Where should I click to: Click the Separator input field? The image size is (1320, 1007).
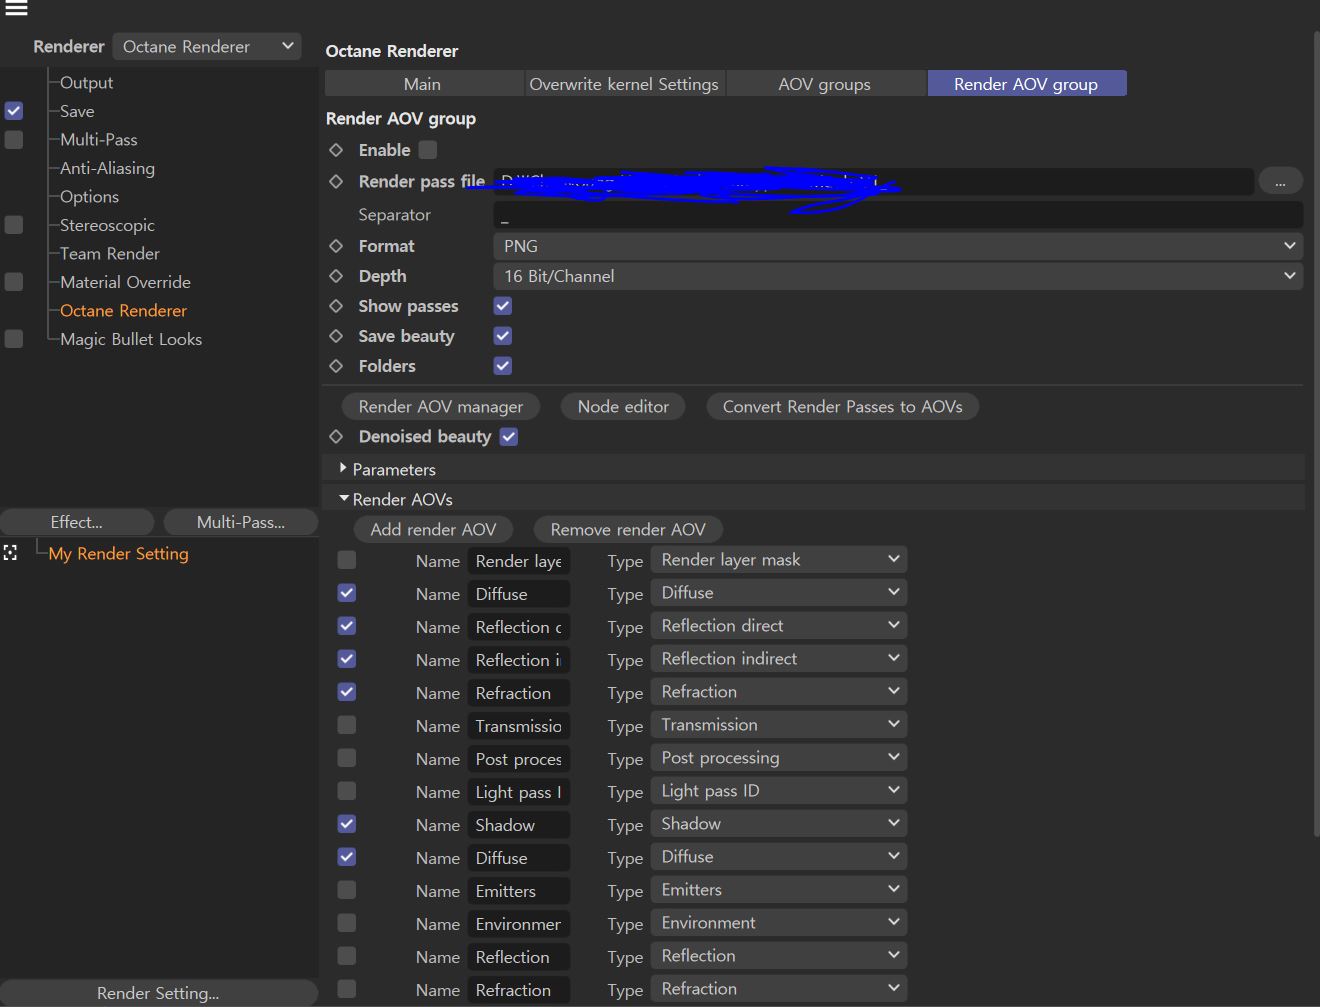point(898,215)
